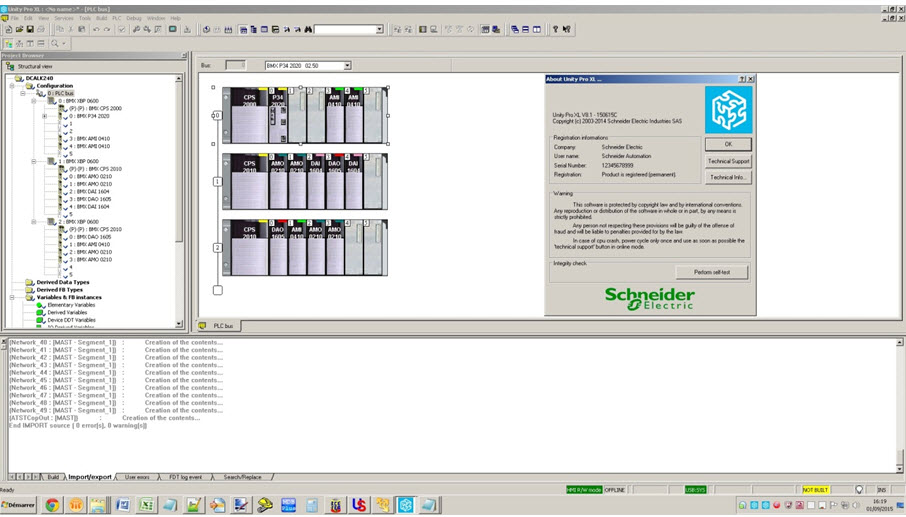906x517 pixels.
Task: Select the Derived Data Types tree item
Action: tap(62, 282)
